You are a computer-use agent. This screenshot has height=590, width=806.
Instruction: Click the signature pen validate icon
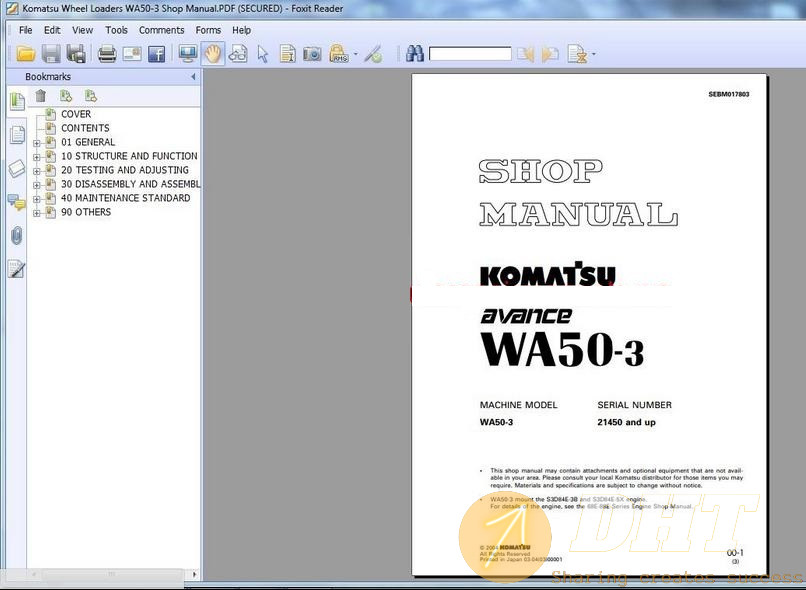click(373, 54)
